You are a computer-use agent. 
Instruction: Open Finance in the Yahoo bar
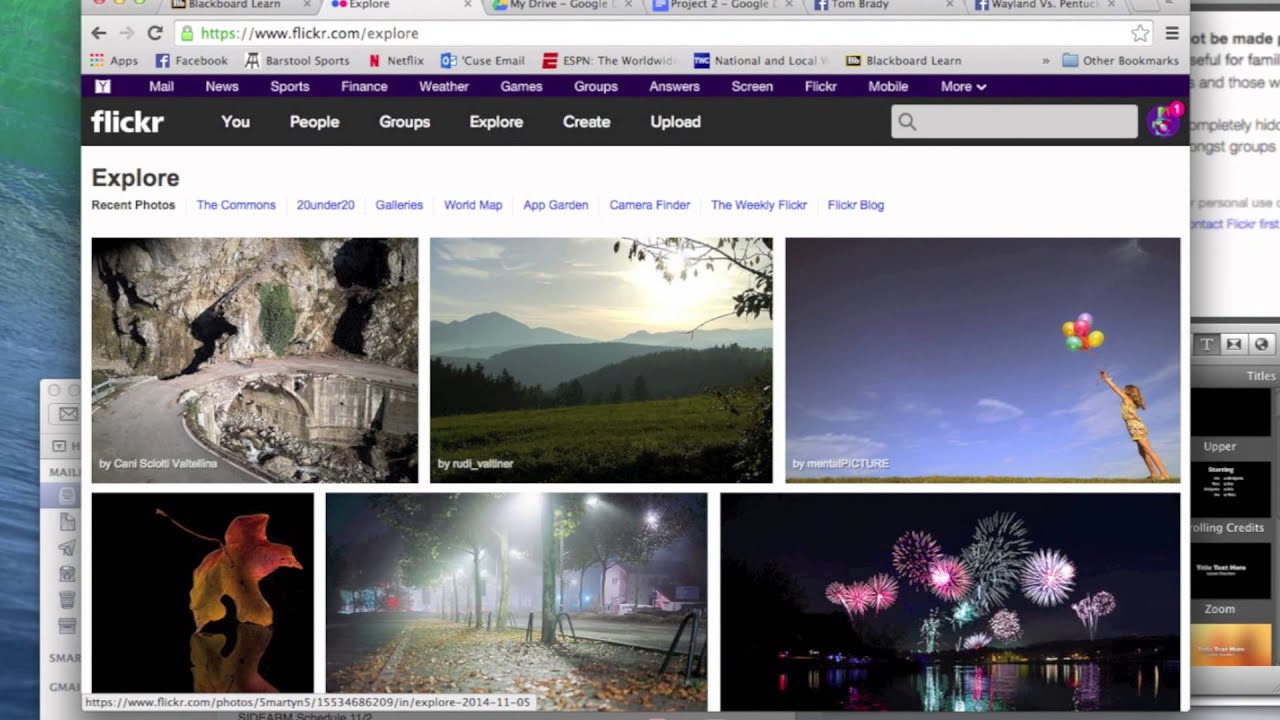364,87
